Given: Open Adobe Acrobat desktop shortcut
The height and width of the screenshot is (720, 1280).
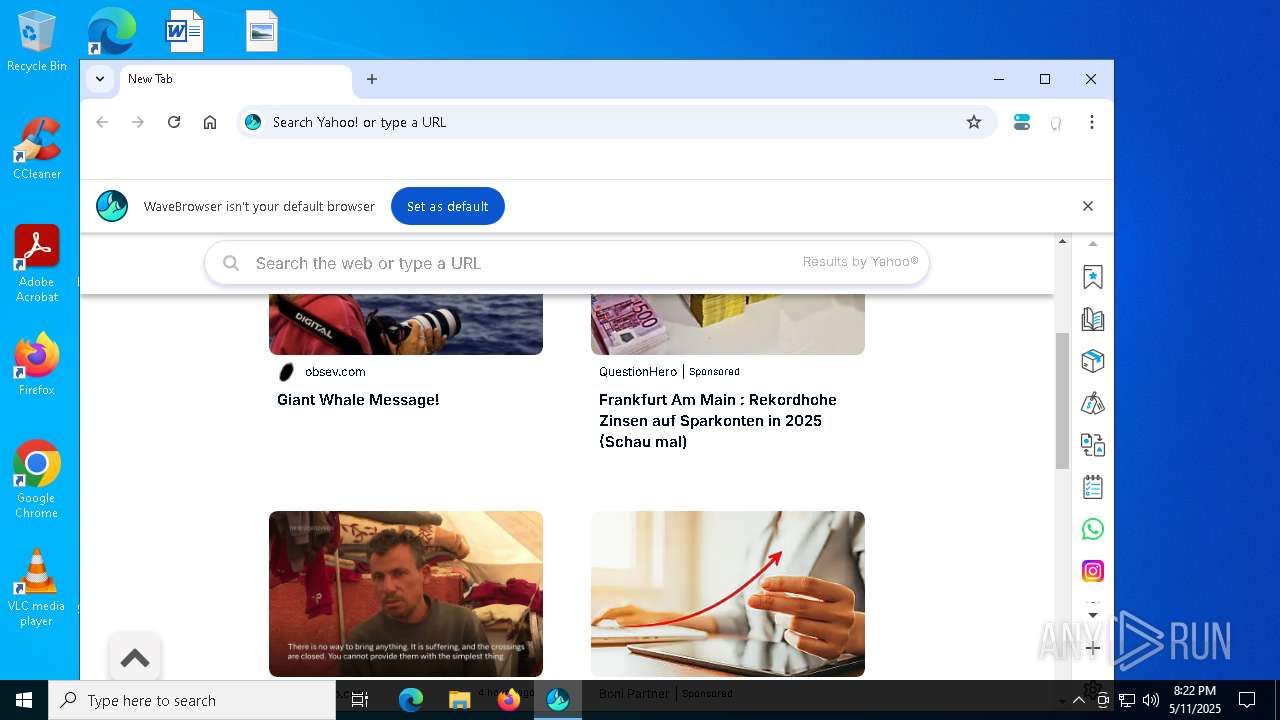Looking at the screenshot, I should tap(37, 264).
